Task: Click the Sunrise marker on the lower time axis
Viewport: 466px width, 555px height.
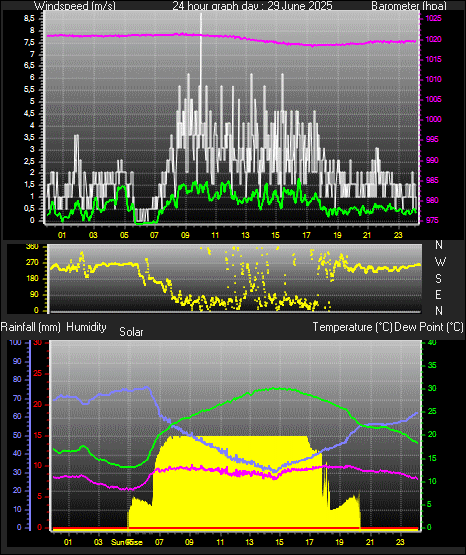Action: pyautogui.click(x=127, y=542)
